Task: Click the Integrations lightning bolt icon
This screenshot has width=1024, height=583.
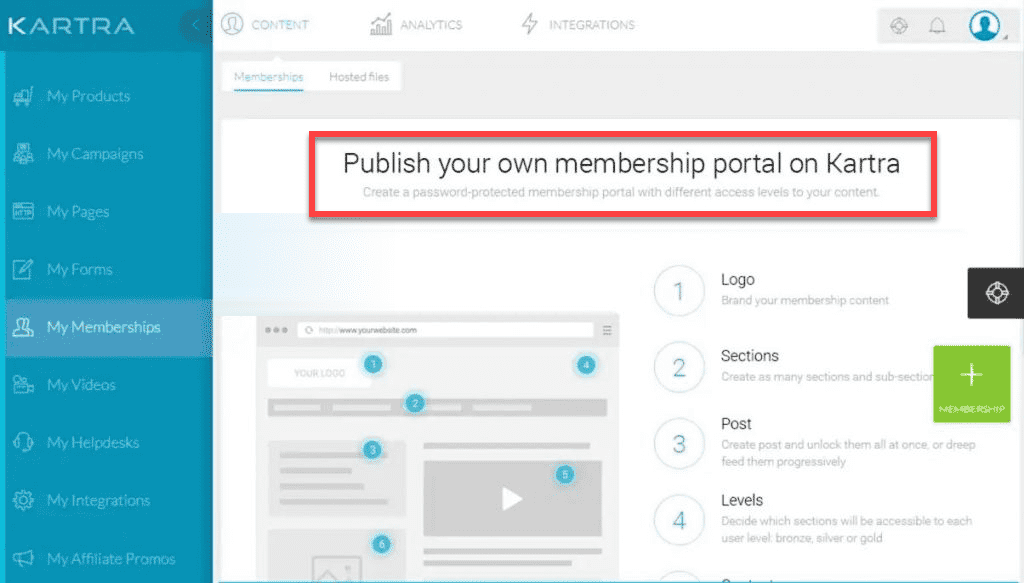Action: click(529, 24)
